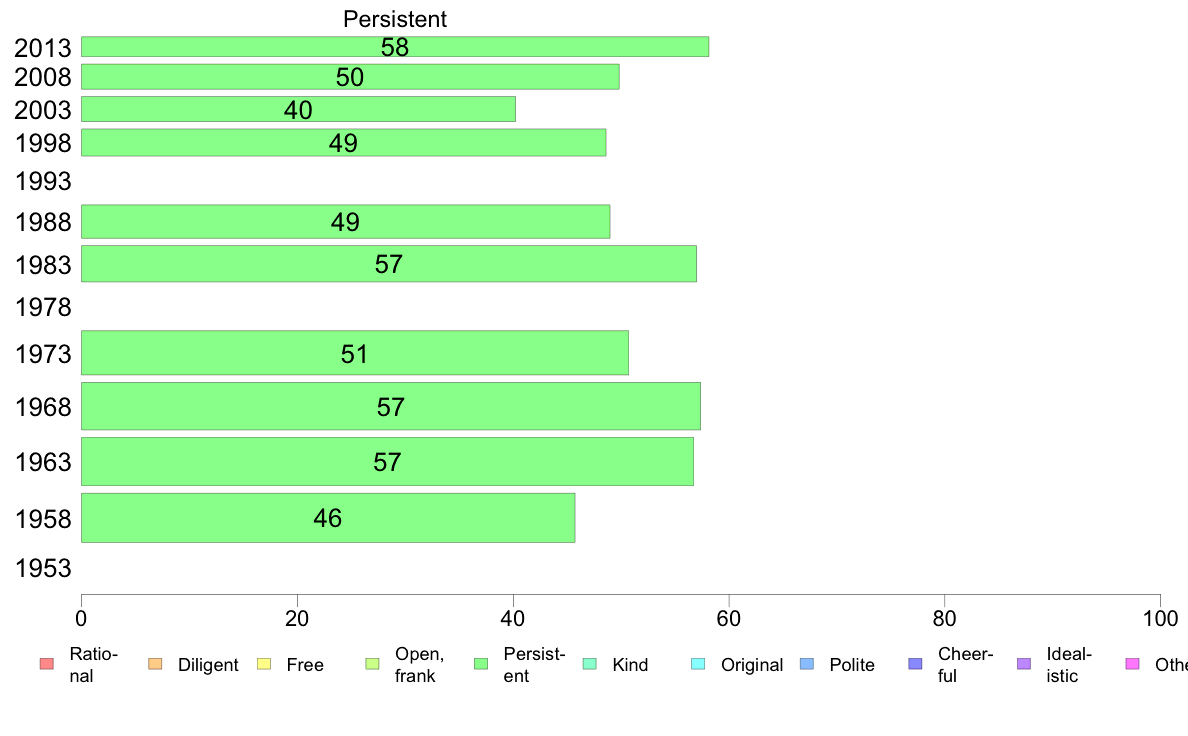Click the yellow Free legend swatch
The height and width of the screenshot is (736, 1188).
[x=264, y=664]
